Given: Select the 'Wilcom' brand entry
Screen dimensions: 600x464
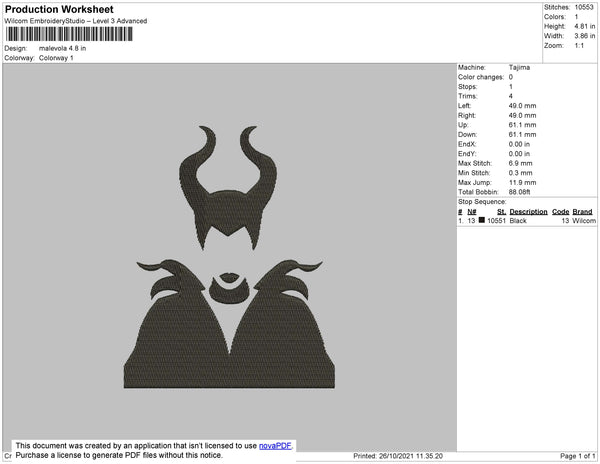Looking at the screenshot, I should click(x=584, y=221).
